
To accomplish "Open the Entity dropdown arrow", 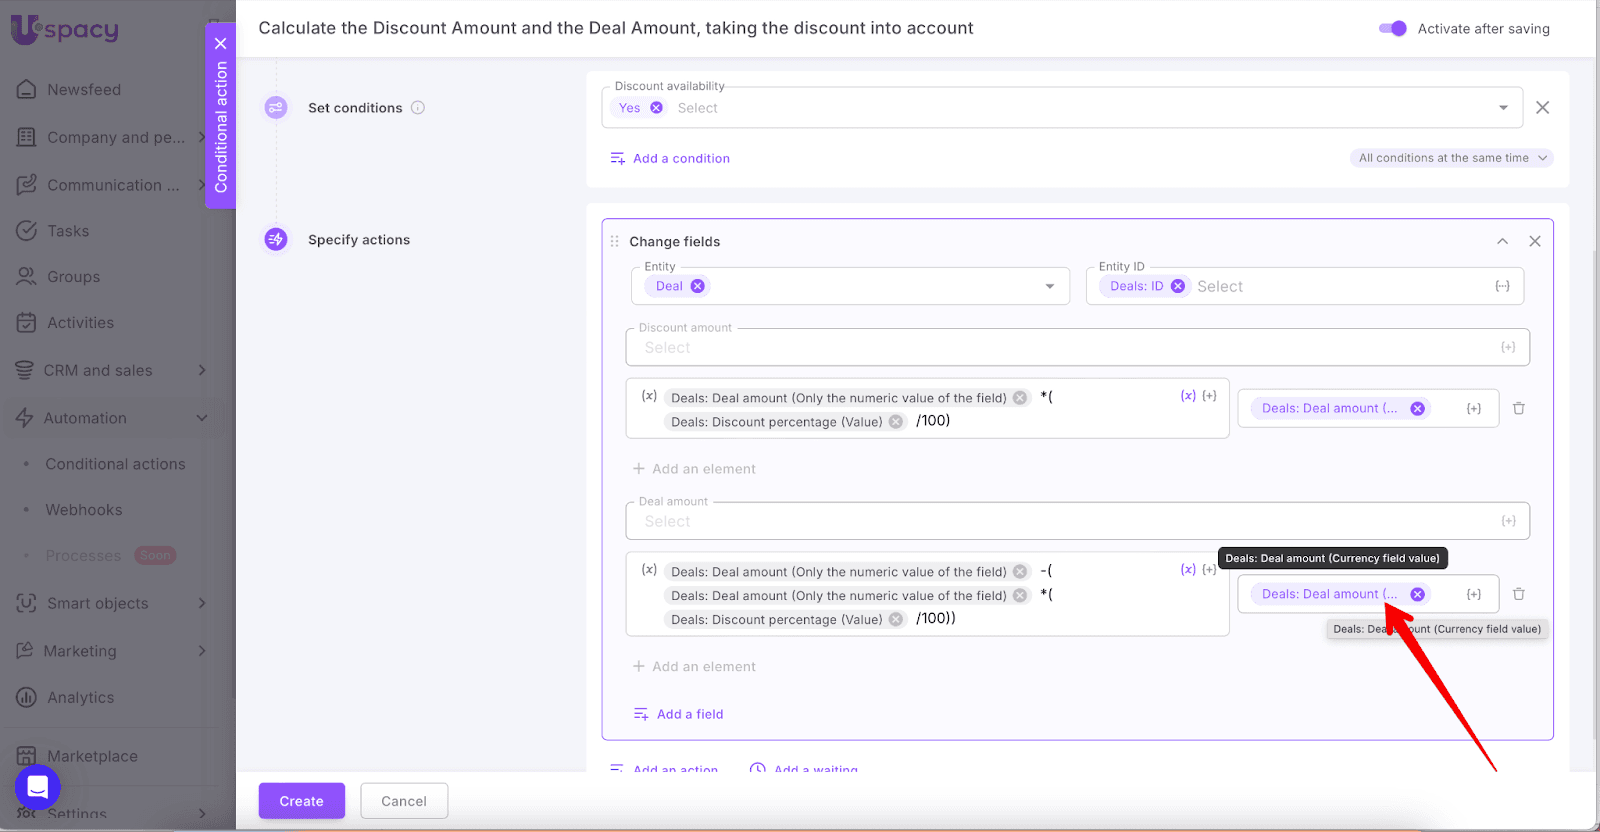I will [x=1049, y=286].
